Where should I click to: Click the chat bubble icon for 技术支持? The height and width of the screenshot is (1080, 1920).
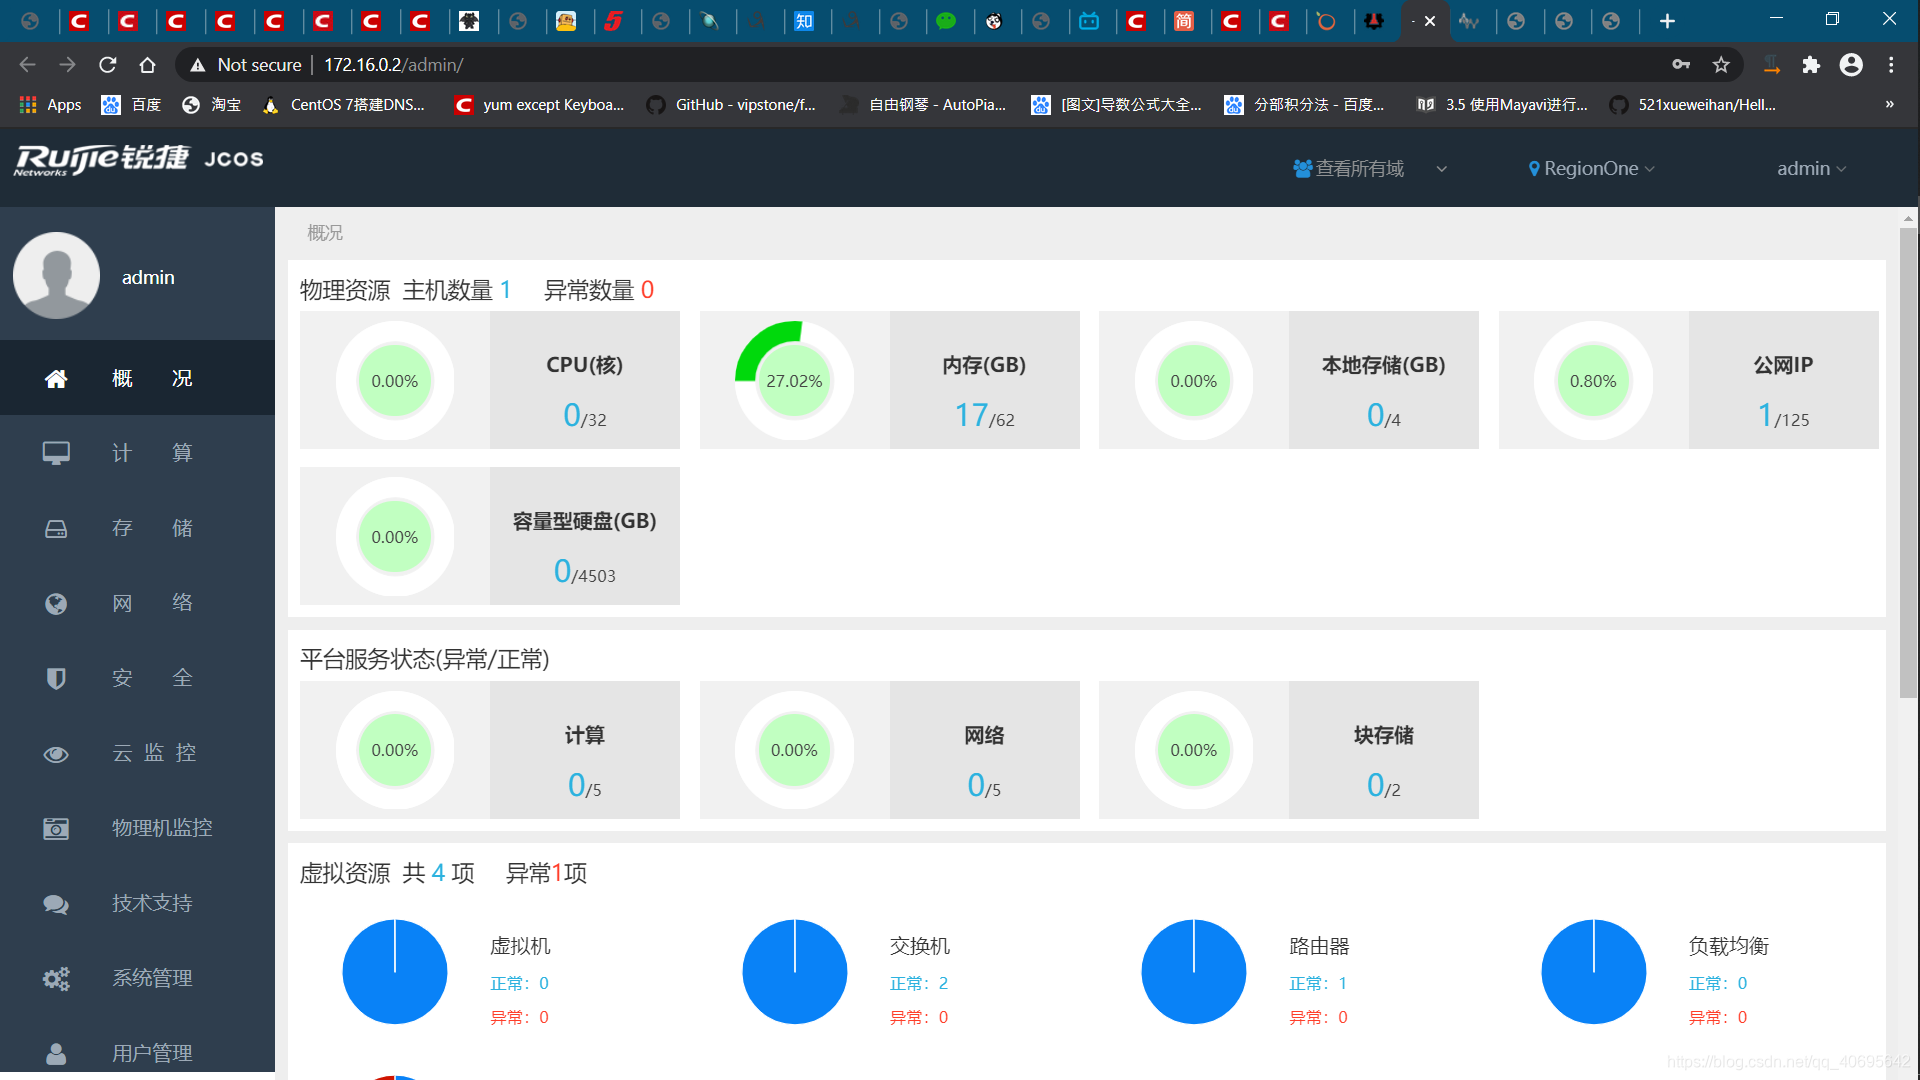tap(56, 904)
